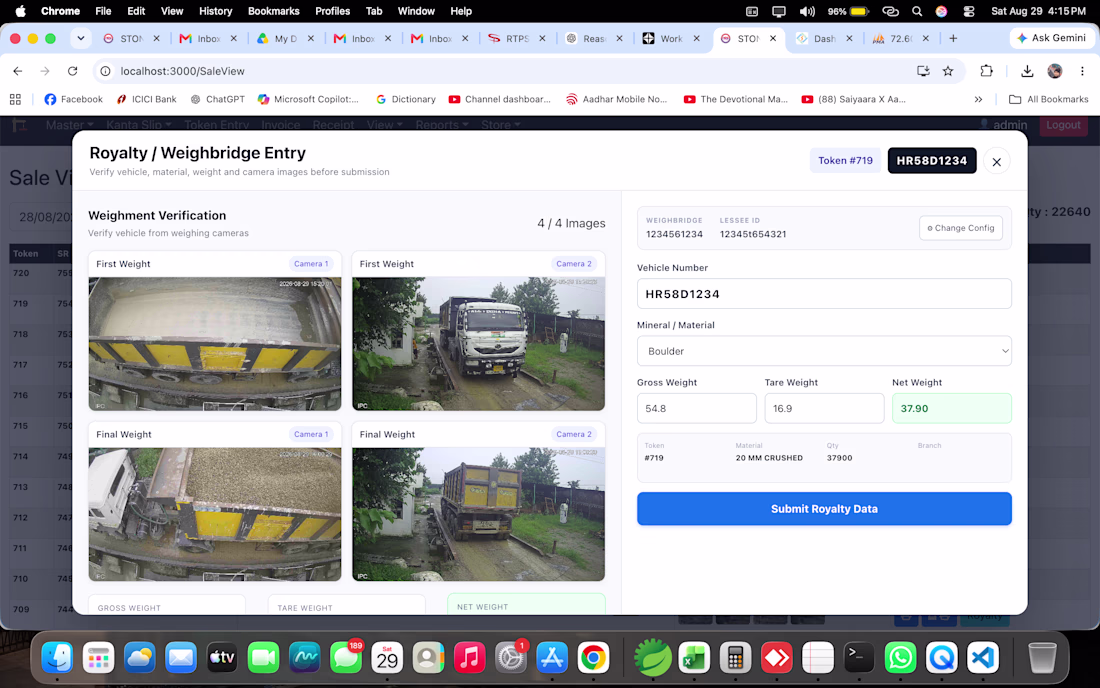This screenshot has width=1100, height=688.
Task: Open Final Weight Camera 2 truck image
Action: (x=478, y=514)
